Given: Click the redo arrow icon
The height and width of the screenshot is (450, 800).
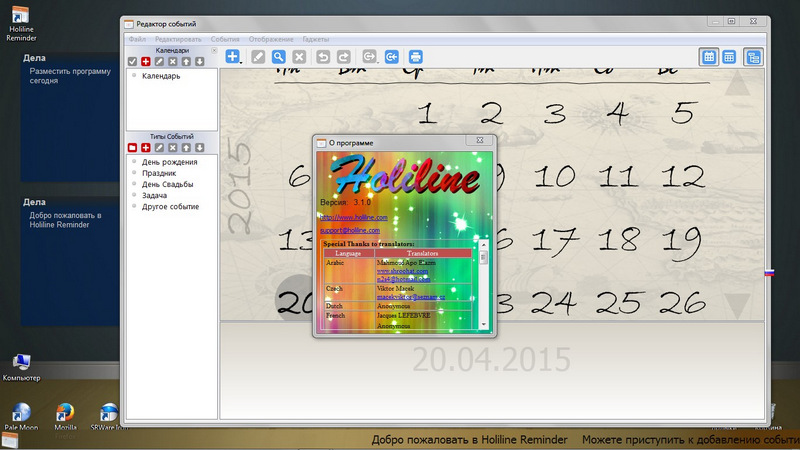Looking at the screenshot, I should point(343,57).
